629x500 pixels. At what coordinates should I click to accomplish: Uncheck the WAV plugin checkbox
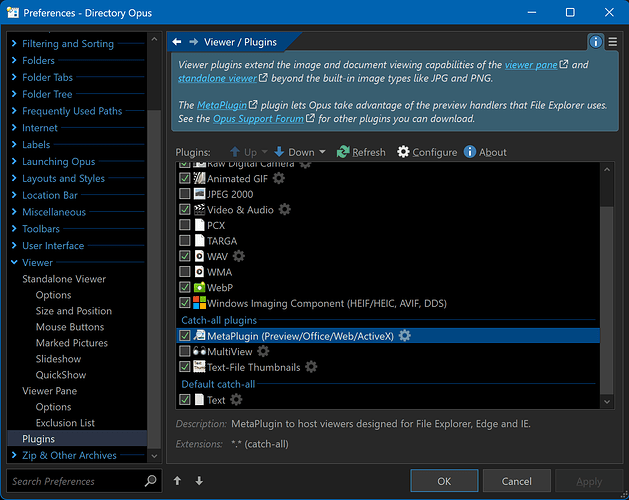(x=185, y=256)
